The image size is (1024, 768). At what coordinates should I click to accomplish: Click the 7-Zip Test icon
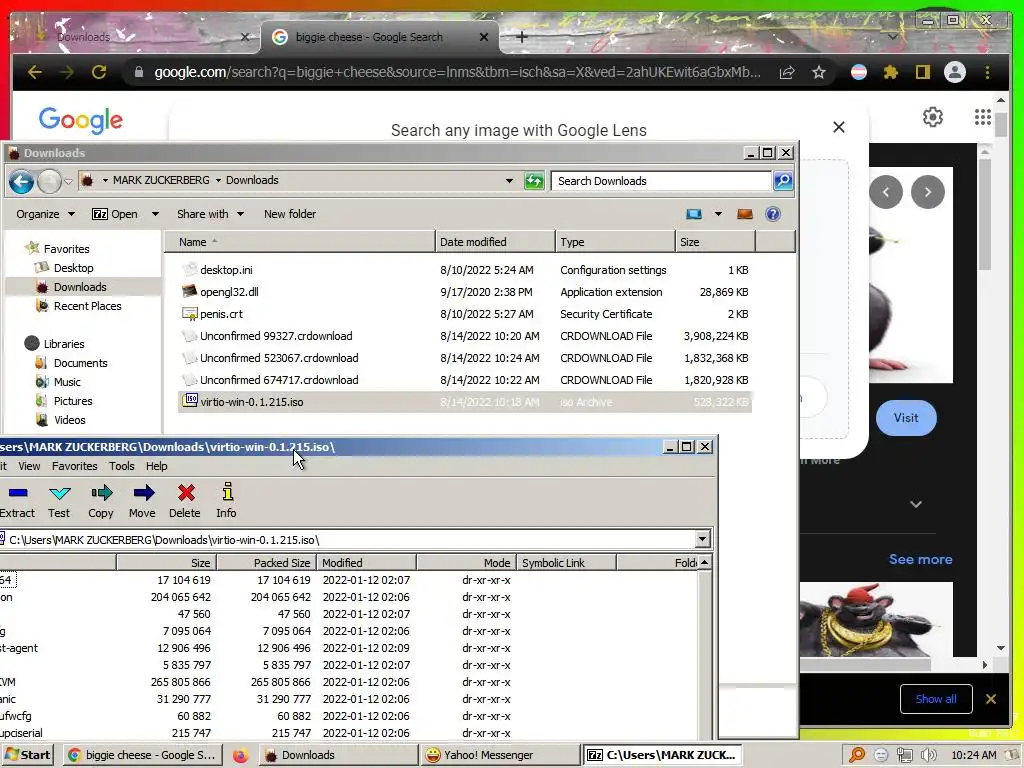59,493
